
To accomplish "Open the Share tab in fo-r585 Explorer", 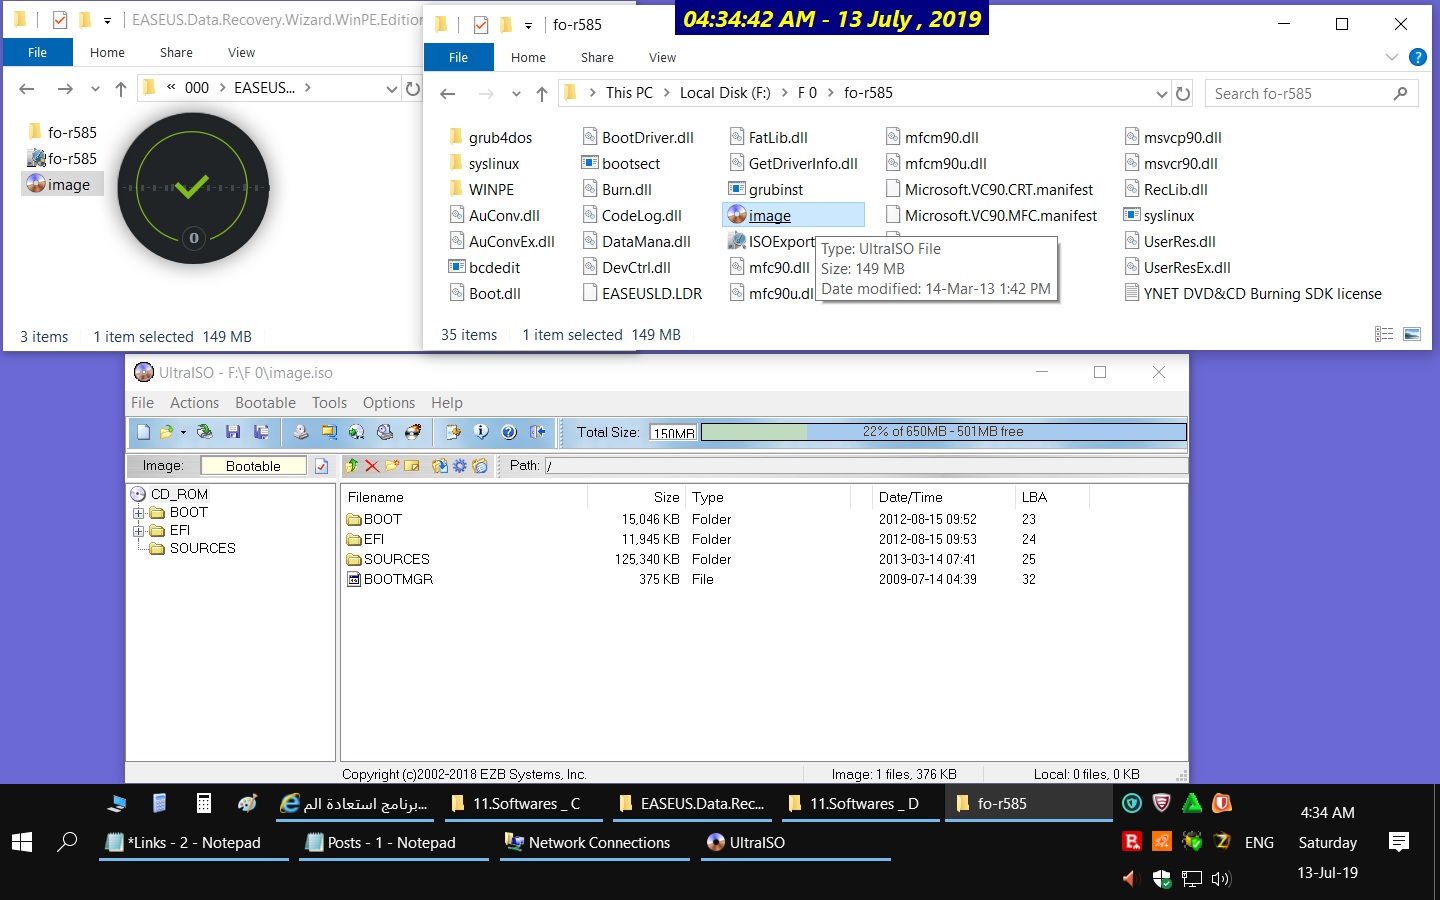I will coord(597,58).
